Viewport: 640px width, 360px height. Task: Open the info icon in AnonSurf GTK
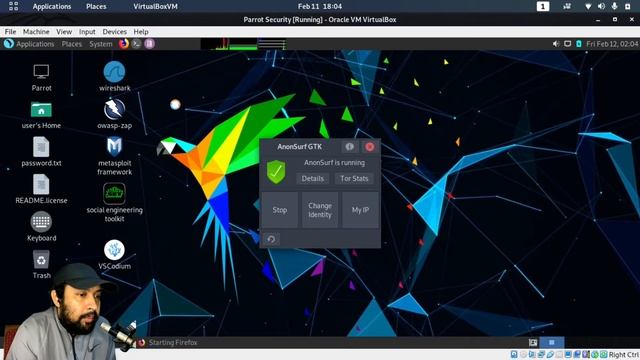349,147
